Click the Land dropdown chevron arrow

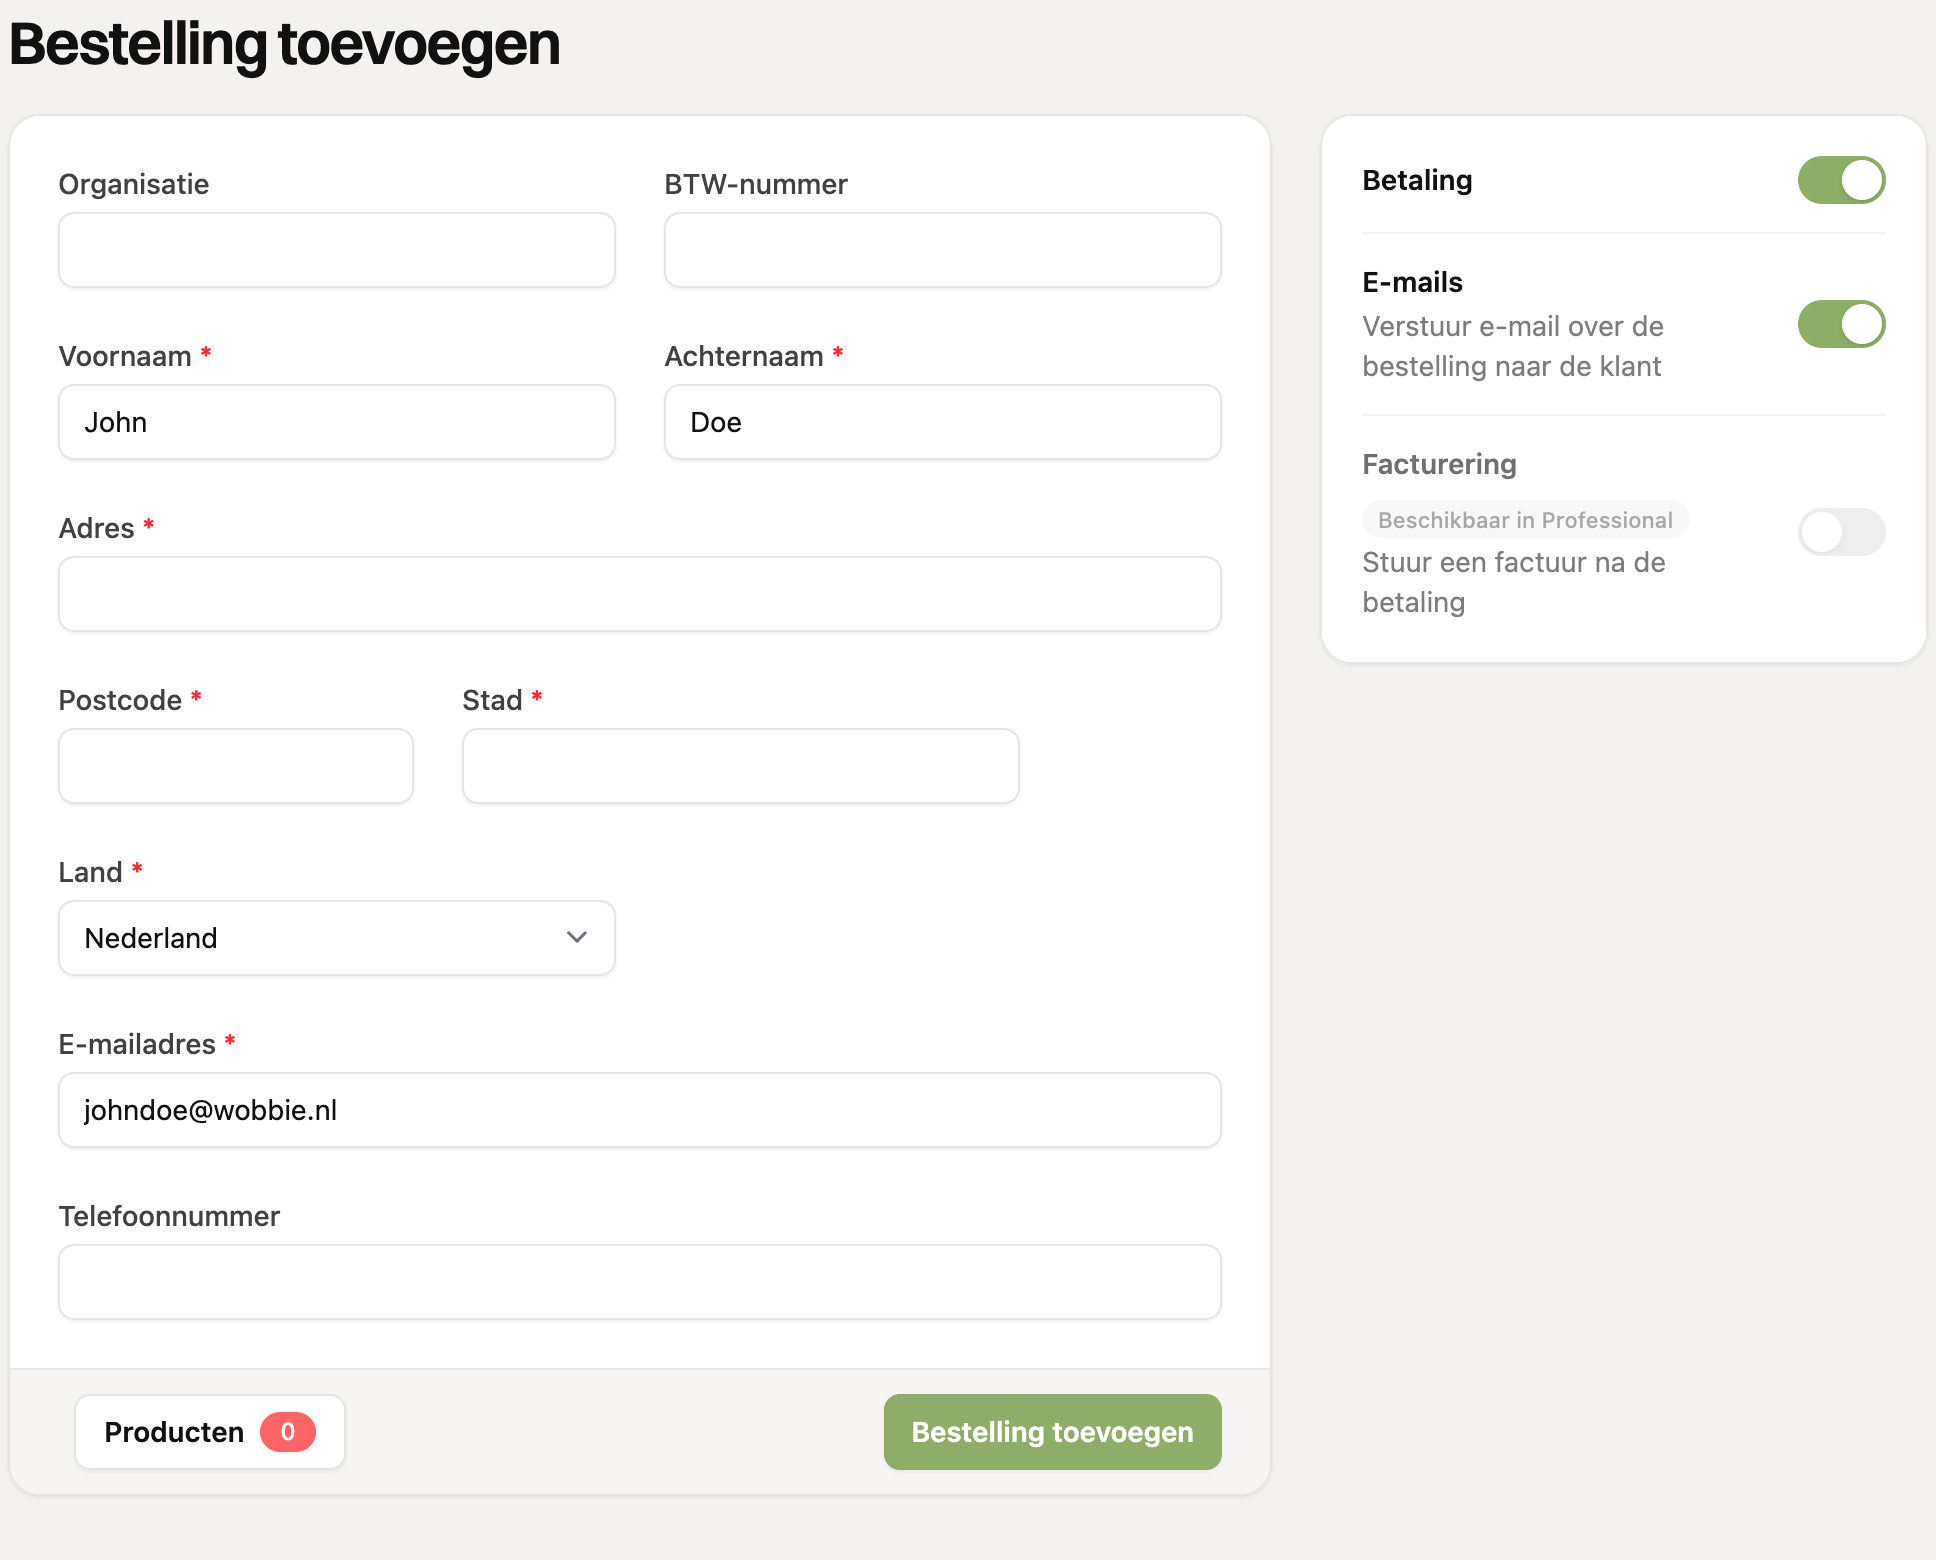[576, 937]
